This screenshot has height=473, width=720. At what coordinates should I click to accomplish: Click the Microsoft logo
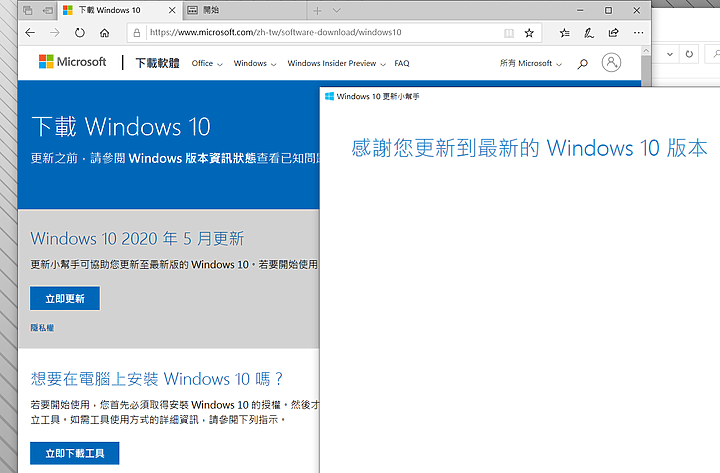coord(73,62)
